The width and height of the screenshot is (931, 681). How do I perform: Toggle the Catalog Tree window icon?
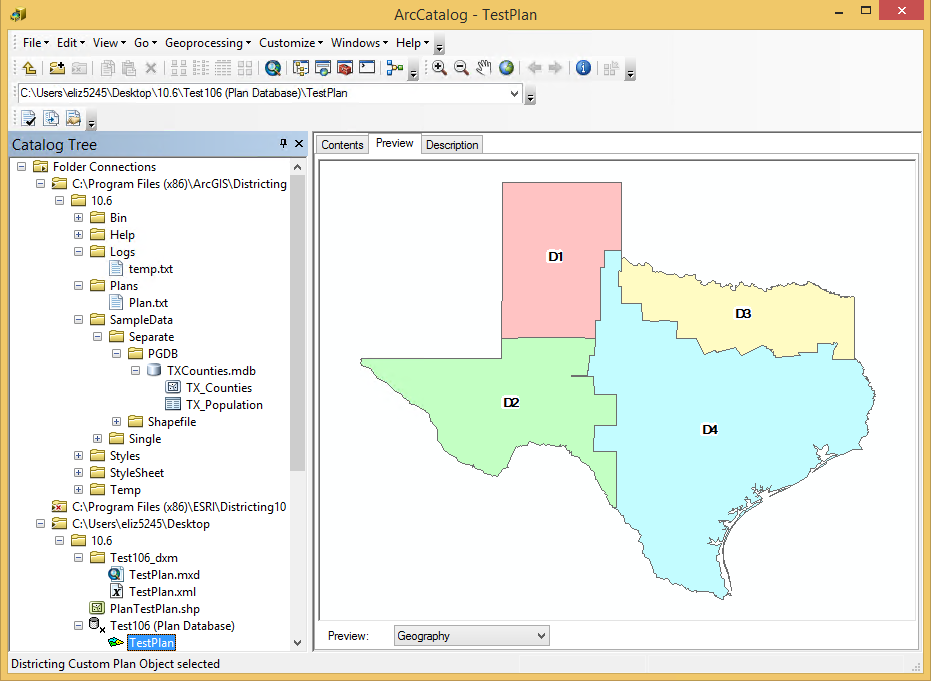pyautogui.click(x=301, y=68)
